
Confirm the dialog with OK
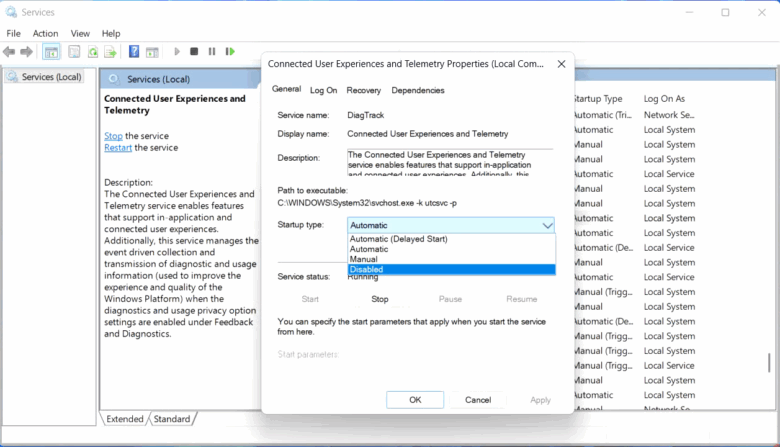pos(415,400)
